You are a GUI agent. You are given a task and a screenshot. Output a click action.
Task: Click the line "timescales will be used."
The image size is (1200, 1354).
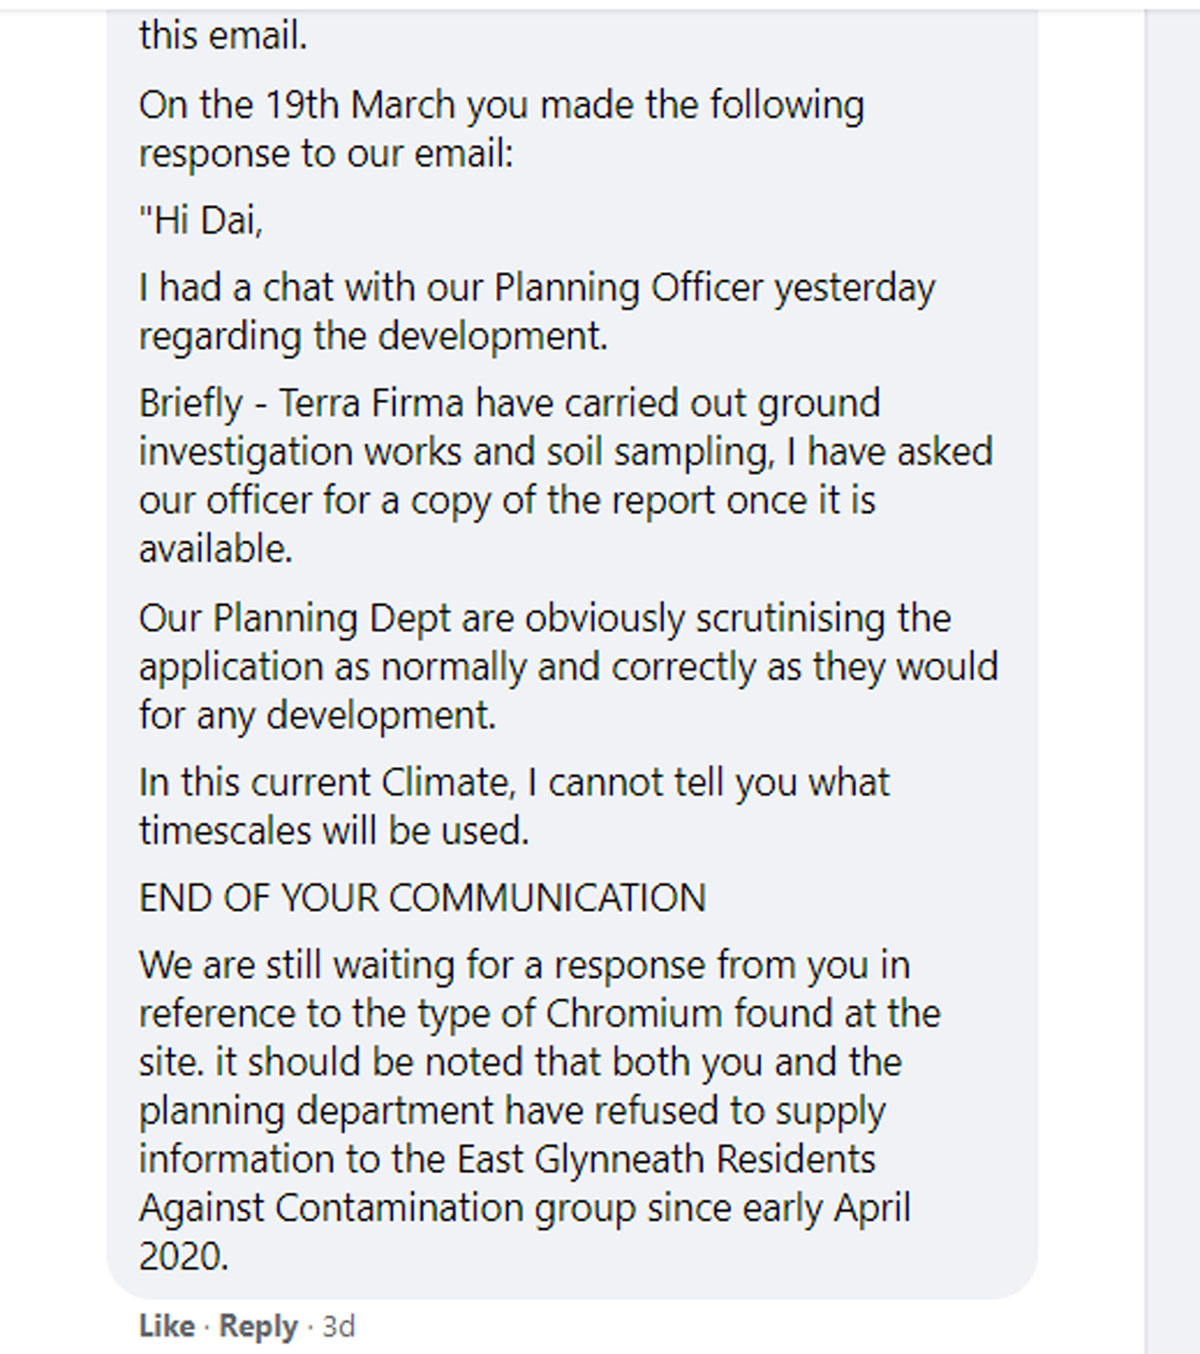[334, 831]
